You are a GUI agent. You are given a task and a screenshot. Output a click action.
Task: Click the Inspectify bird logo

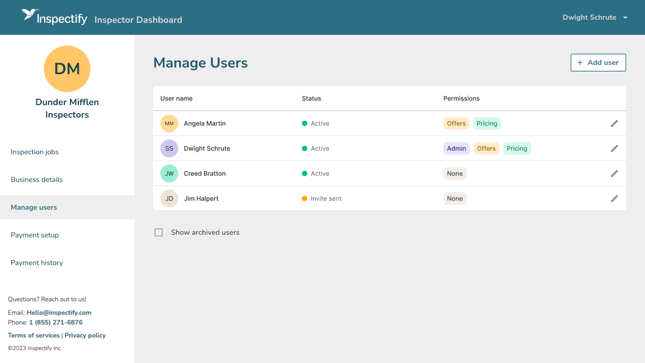click(30, 15)
